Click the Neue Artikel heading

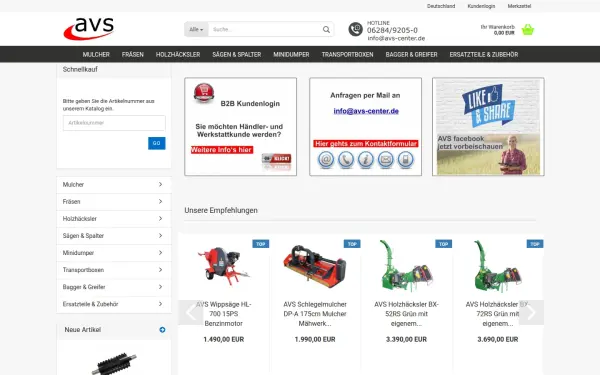[83, 330]
